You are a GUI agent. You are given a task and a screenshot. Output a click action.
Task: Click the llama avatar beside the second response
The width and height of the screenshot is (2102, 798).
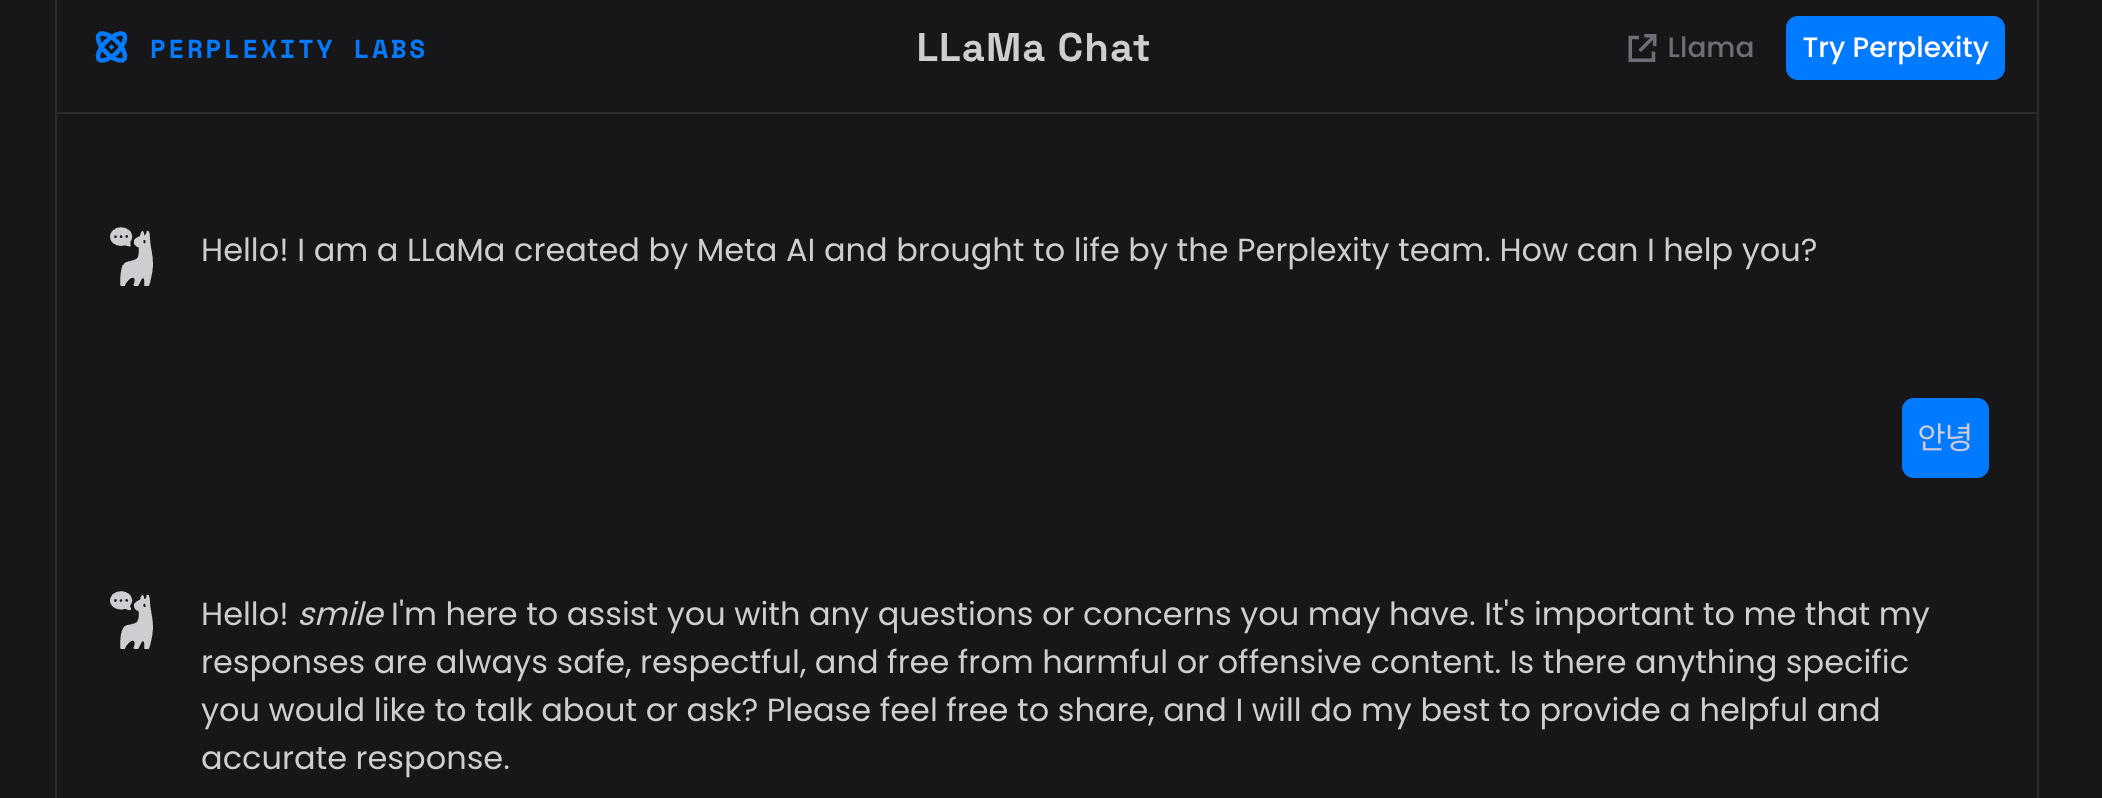(x=135, y=622)
